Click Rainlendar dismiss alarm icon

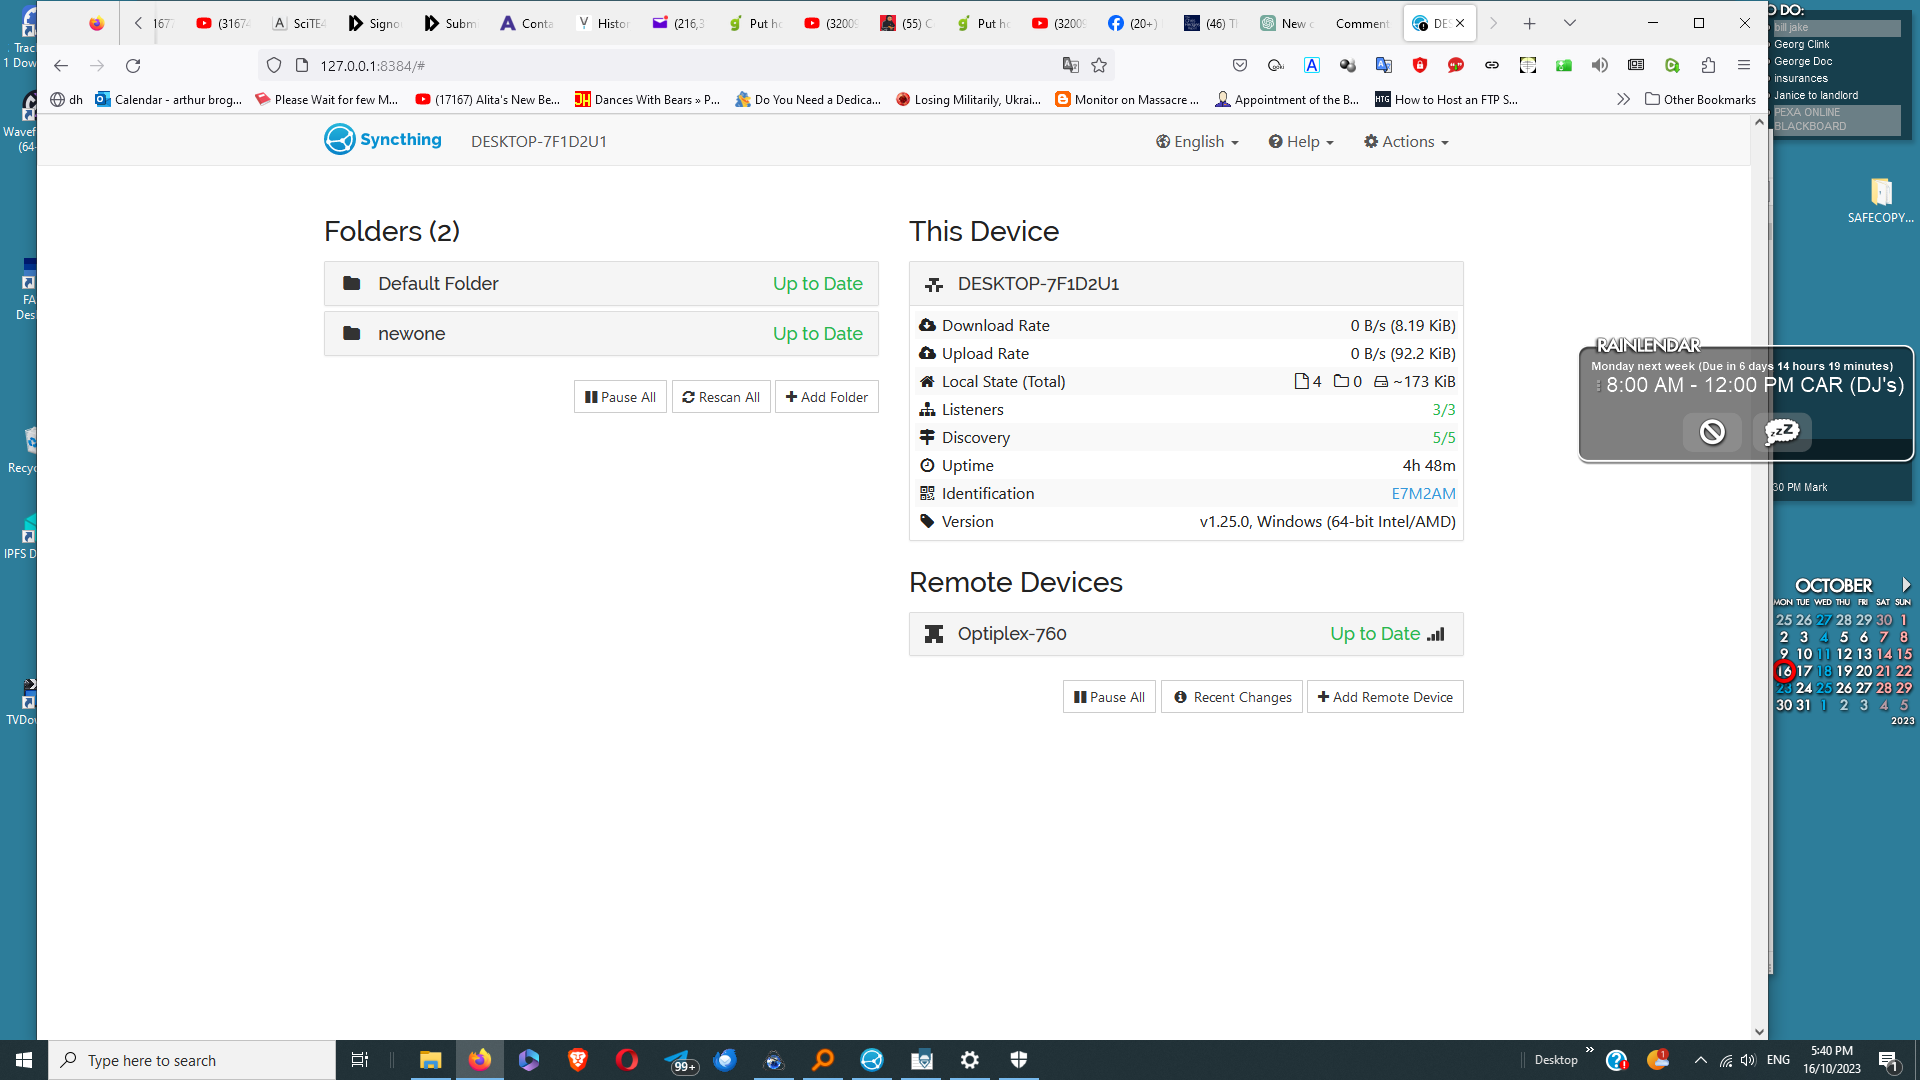click(x=1712, y=432)
